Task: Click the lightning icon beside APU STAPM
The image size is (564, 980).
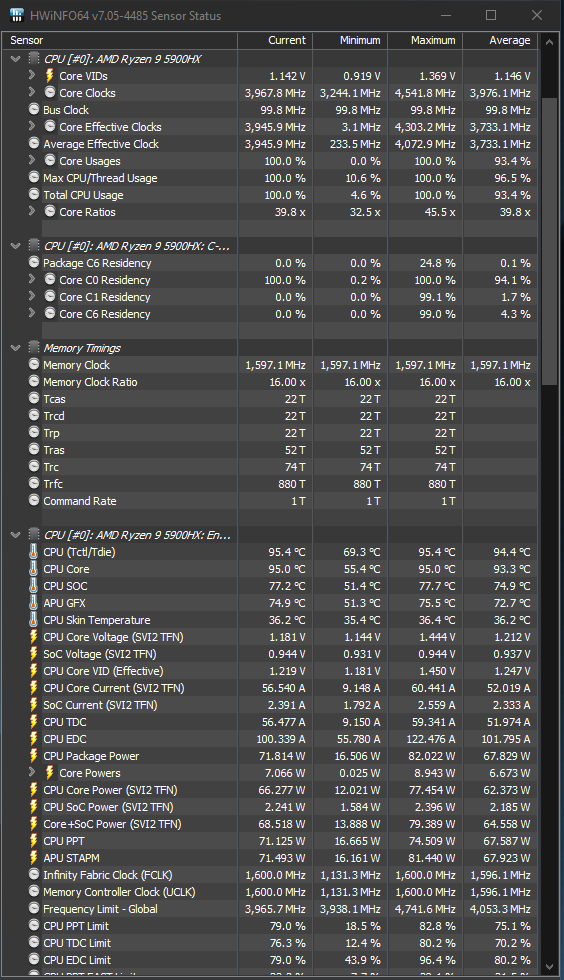Action: (34, 858)
